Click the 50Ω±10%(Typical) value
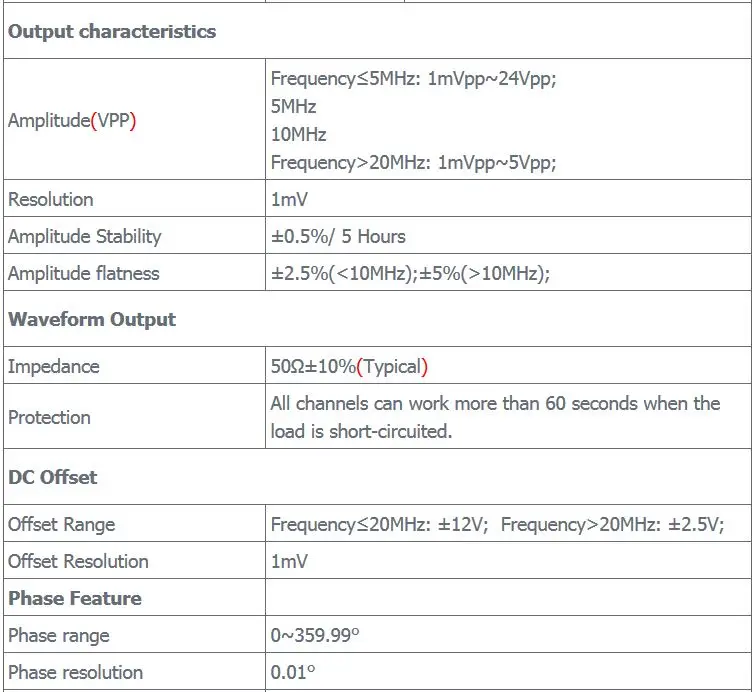 click(x=349, y=366)
